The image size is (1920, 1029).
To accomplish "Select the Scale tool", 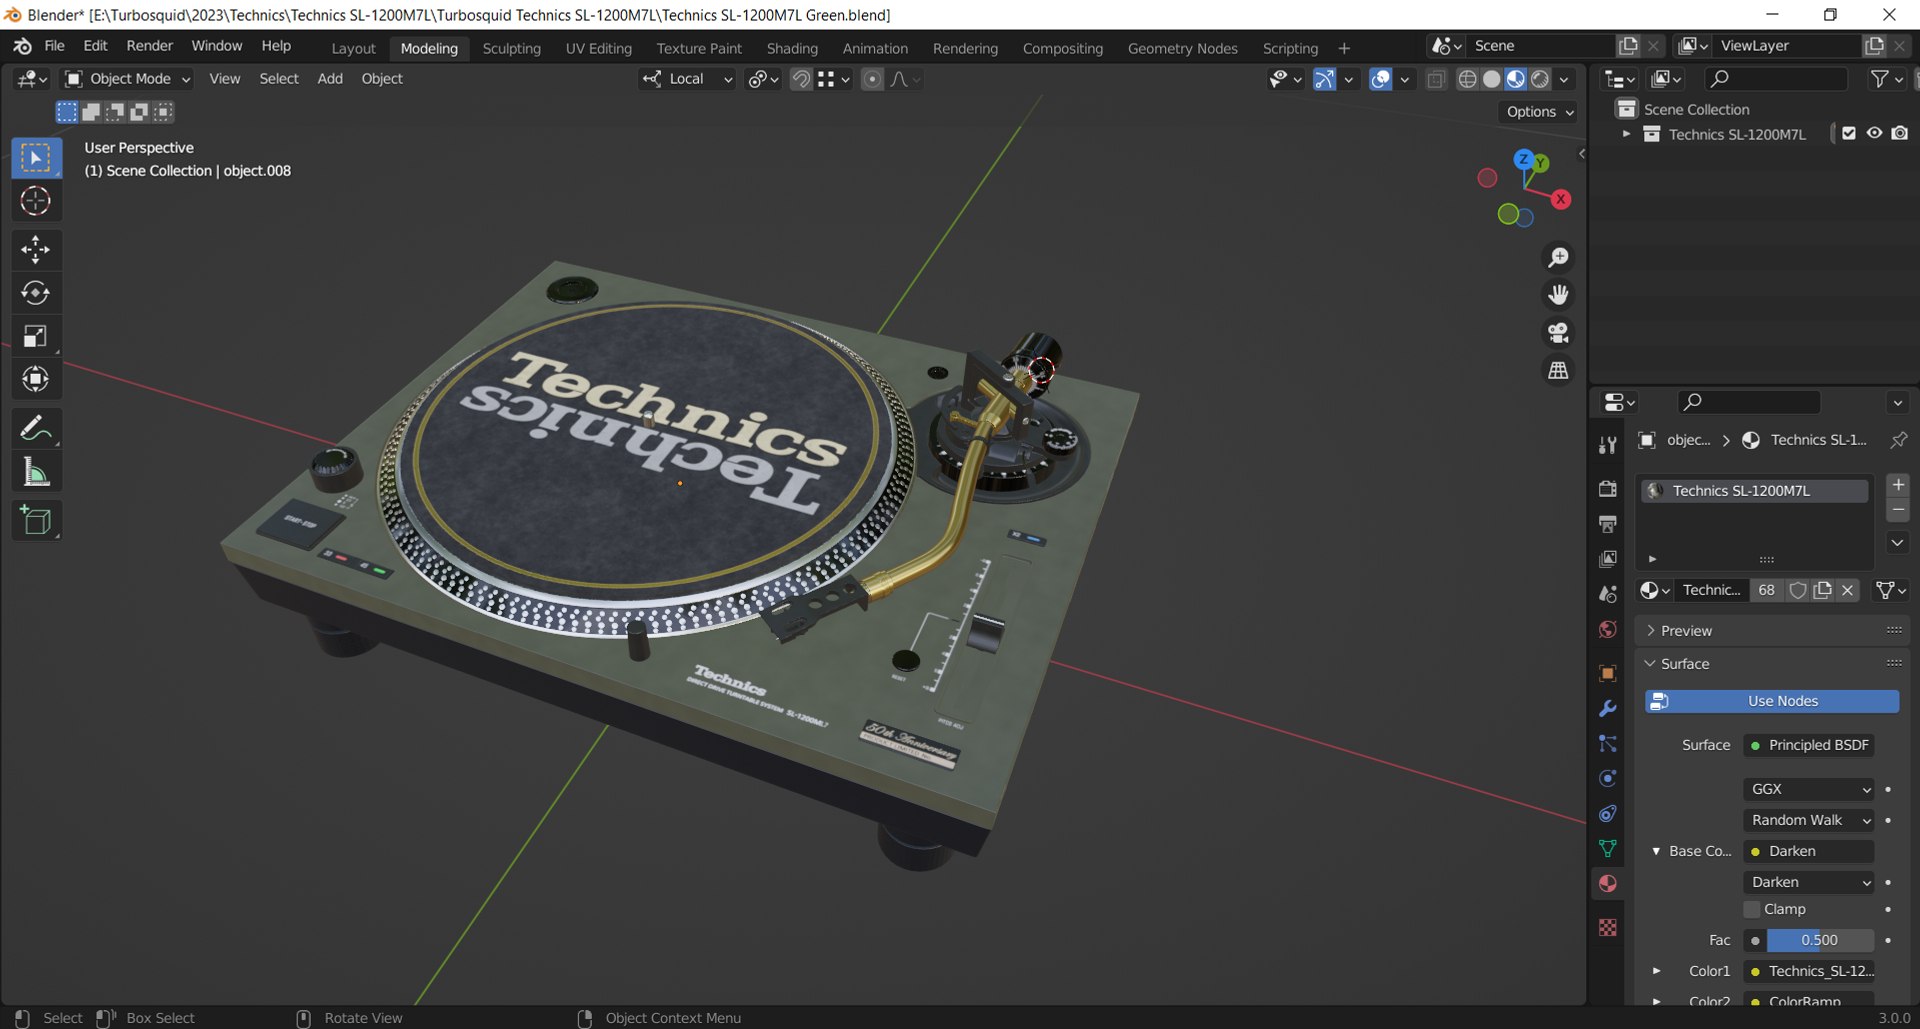I will click(36, 336).
